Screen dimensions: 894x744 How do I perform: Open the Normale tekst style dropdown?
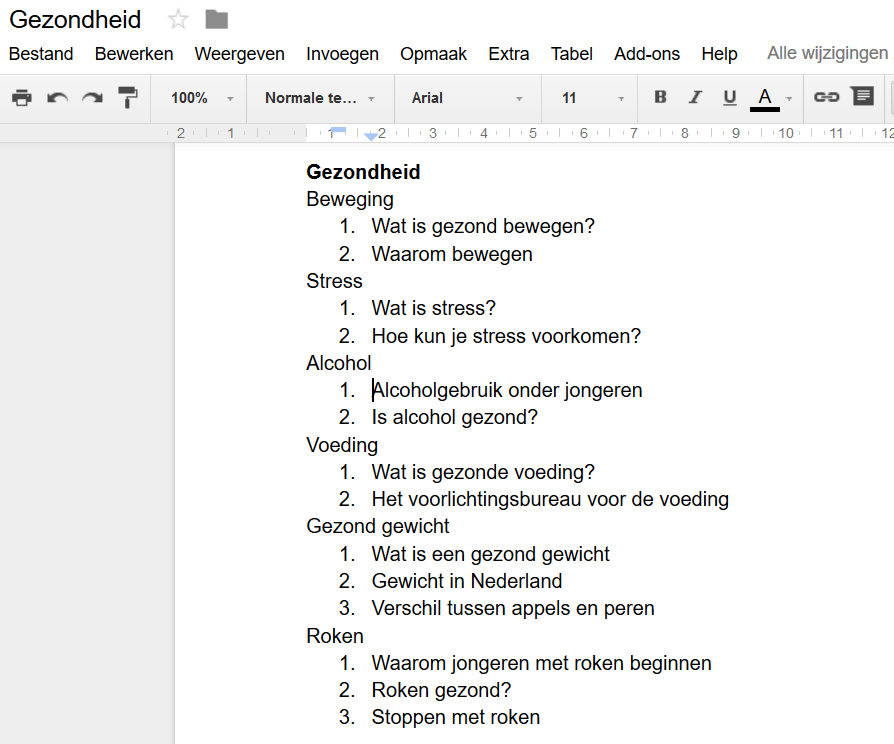click(x=320, y=98)
